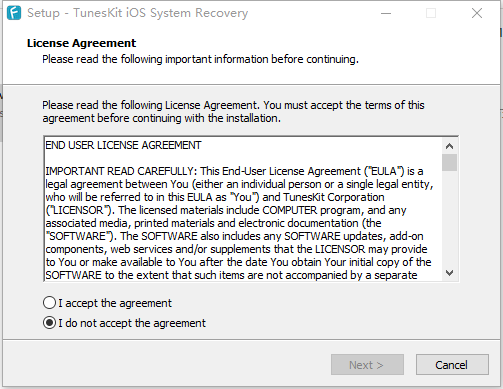
Task: Click the 'License Agreement' page title
Action: click(81, 43)
